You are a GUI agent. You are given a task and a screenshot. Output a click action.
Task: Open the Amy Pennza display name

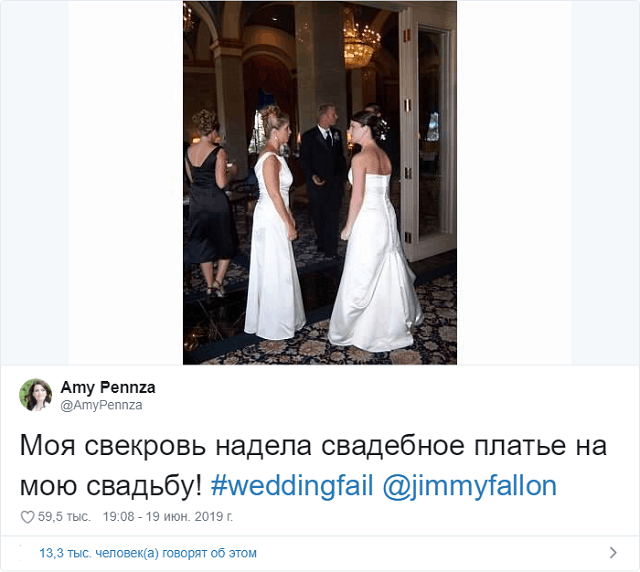(108, 387)
